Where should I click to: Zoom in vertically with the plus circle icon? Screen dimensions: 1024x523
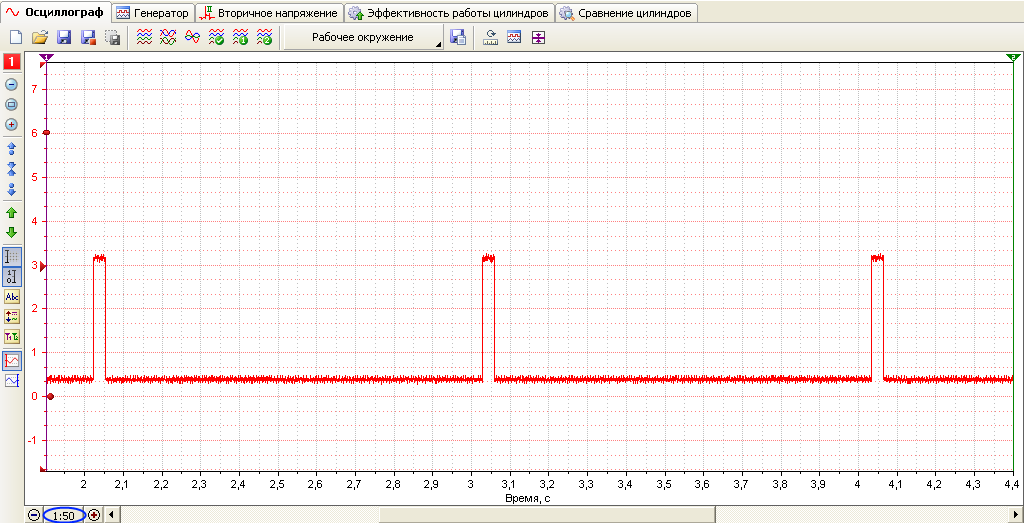[11, 124]
